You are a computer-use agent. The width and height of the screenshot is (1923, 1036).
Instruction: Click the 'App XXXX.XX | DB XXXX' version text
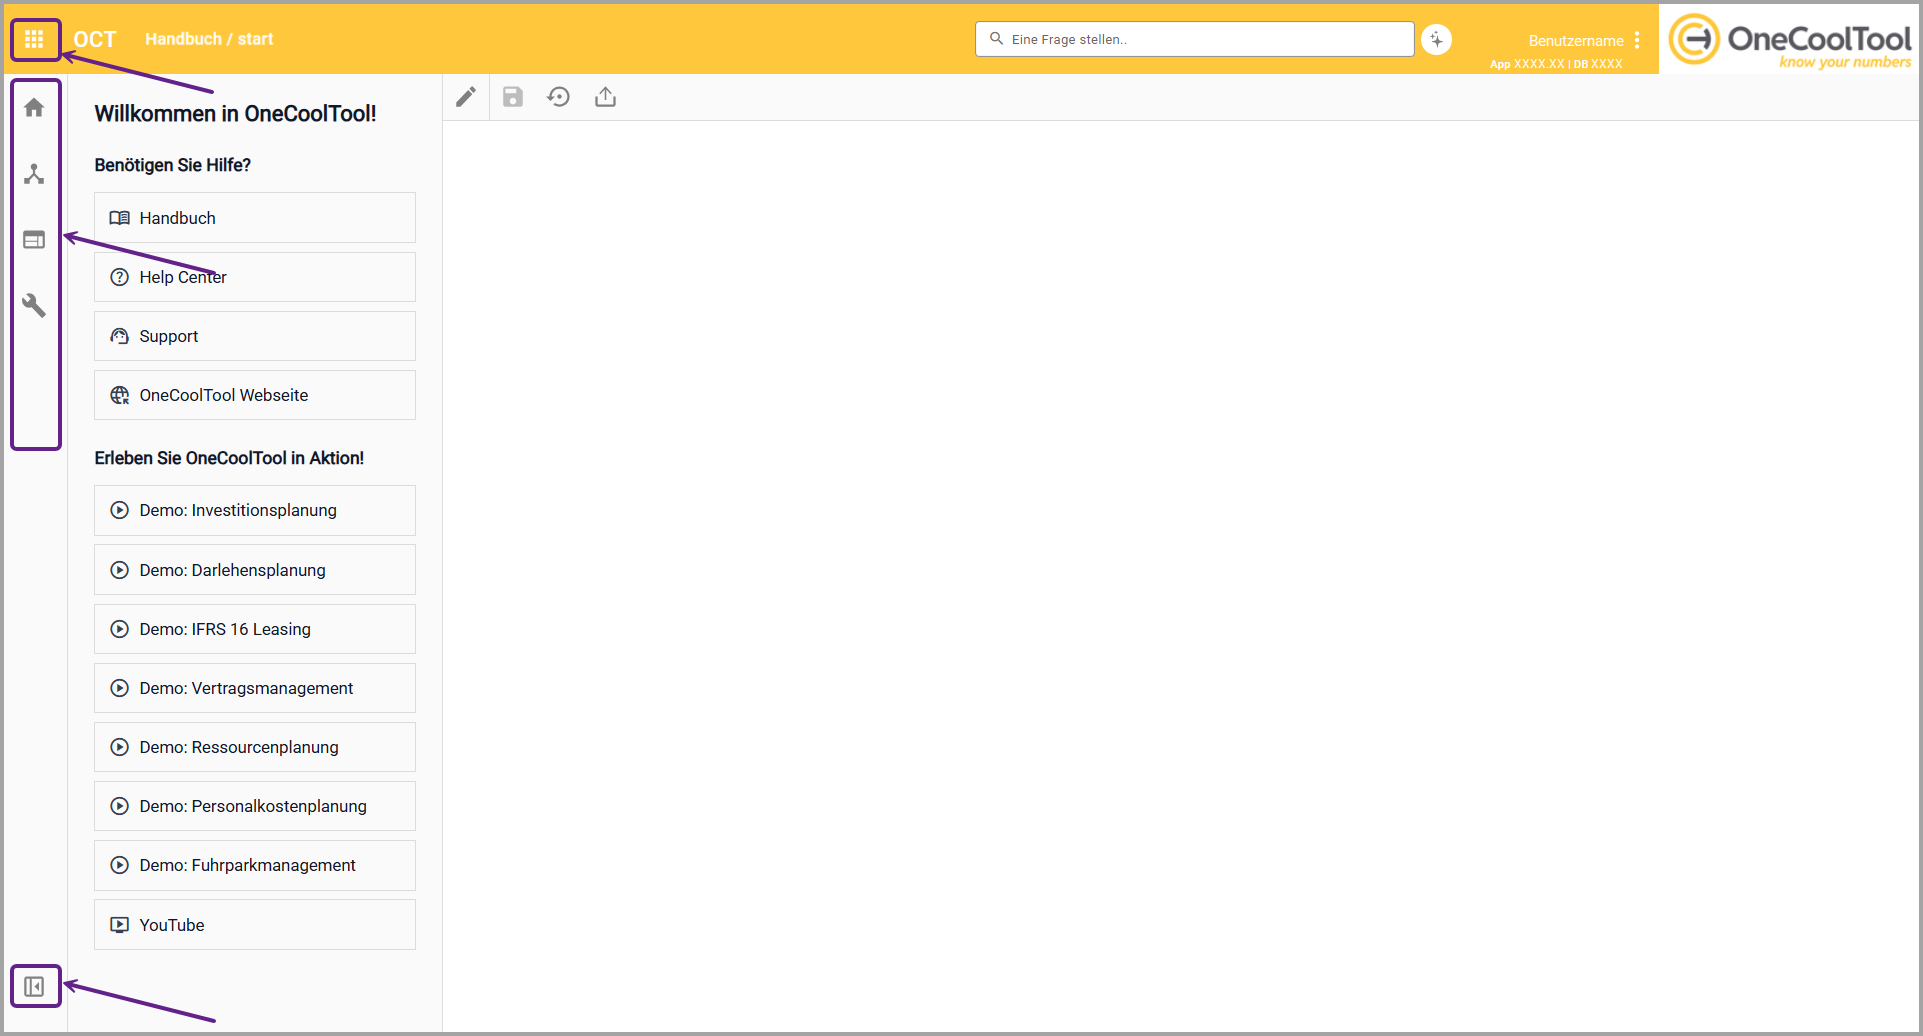pos(1556,64)
